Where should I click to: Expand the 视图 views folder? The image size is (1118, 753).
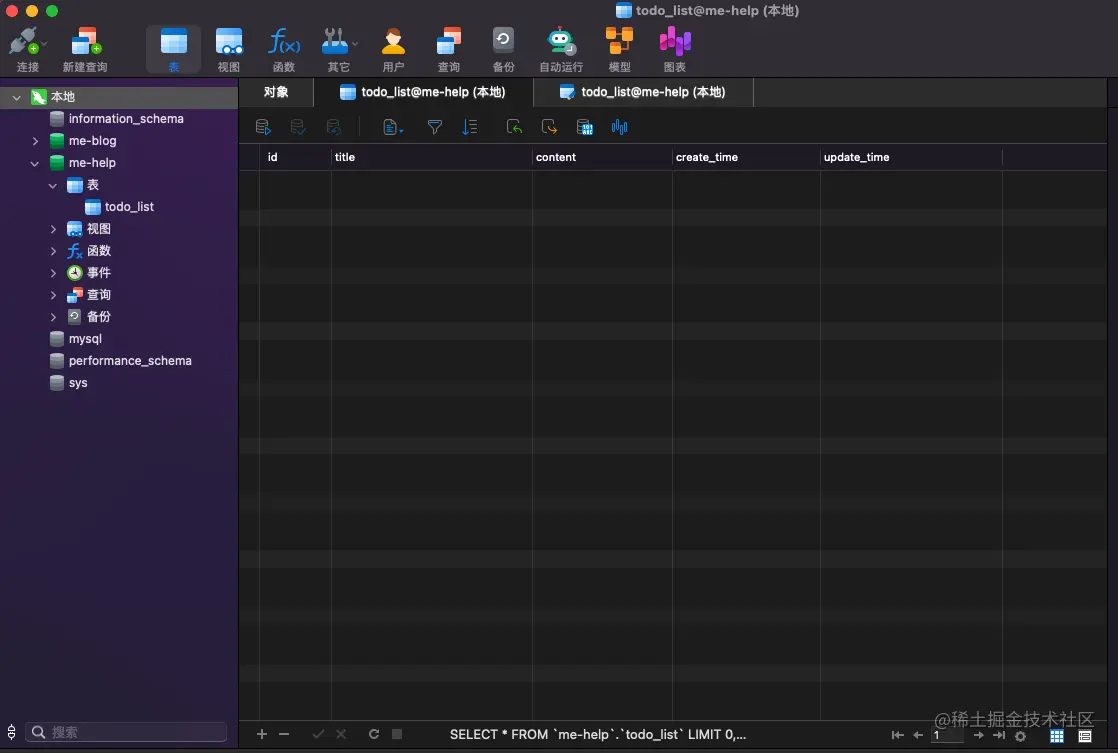point(53,229)
